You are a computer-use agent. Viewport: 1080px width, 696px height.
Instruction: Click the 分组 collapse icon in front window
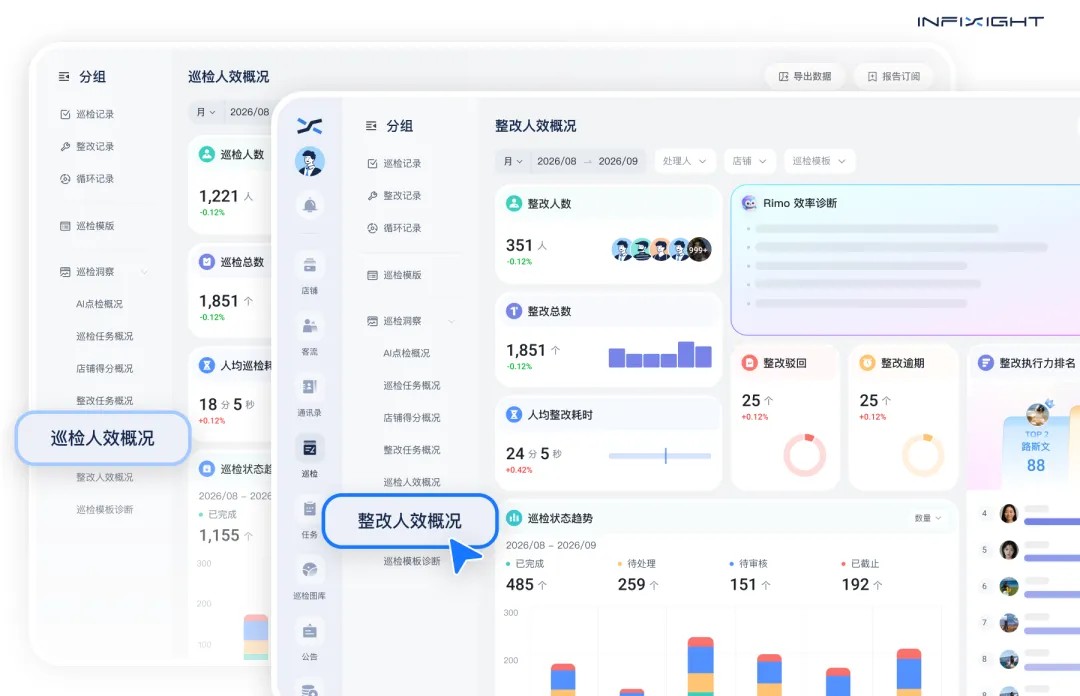tap(371, 125)
